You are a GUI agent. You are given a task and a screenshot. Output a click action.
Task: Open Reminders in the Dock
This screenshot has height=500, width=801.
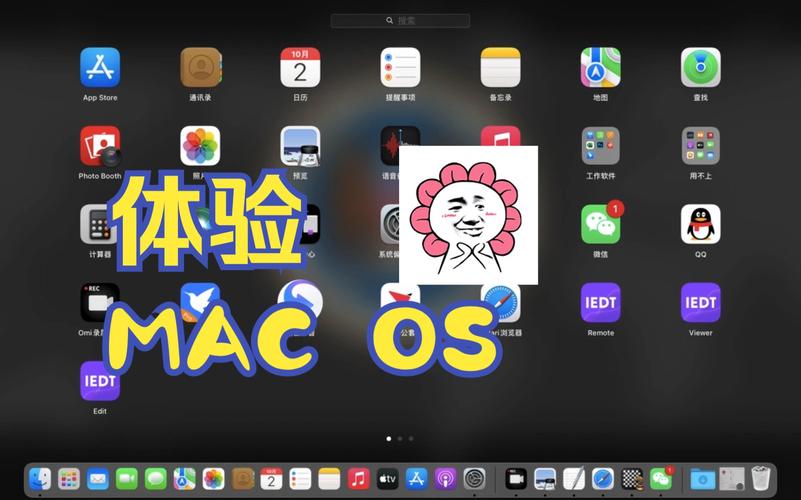[x=300, y=479]
